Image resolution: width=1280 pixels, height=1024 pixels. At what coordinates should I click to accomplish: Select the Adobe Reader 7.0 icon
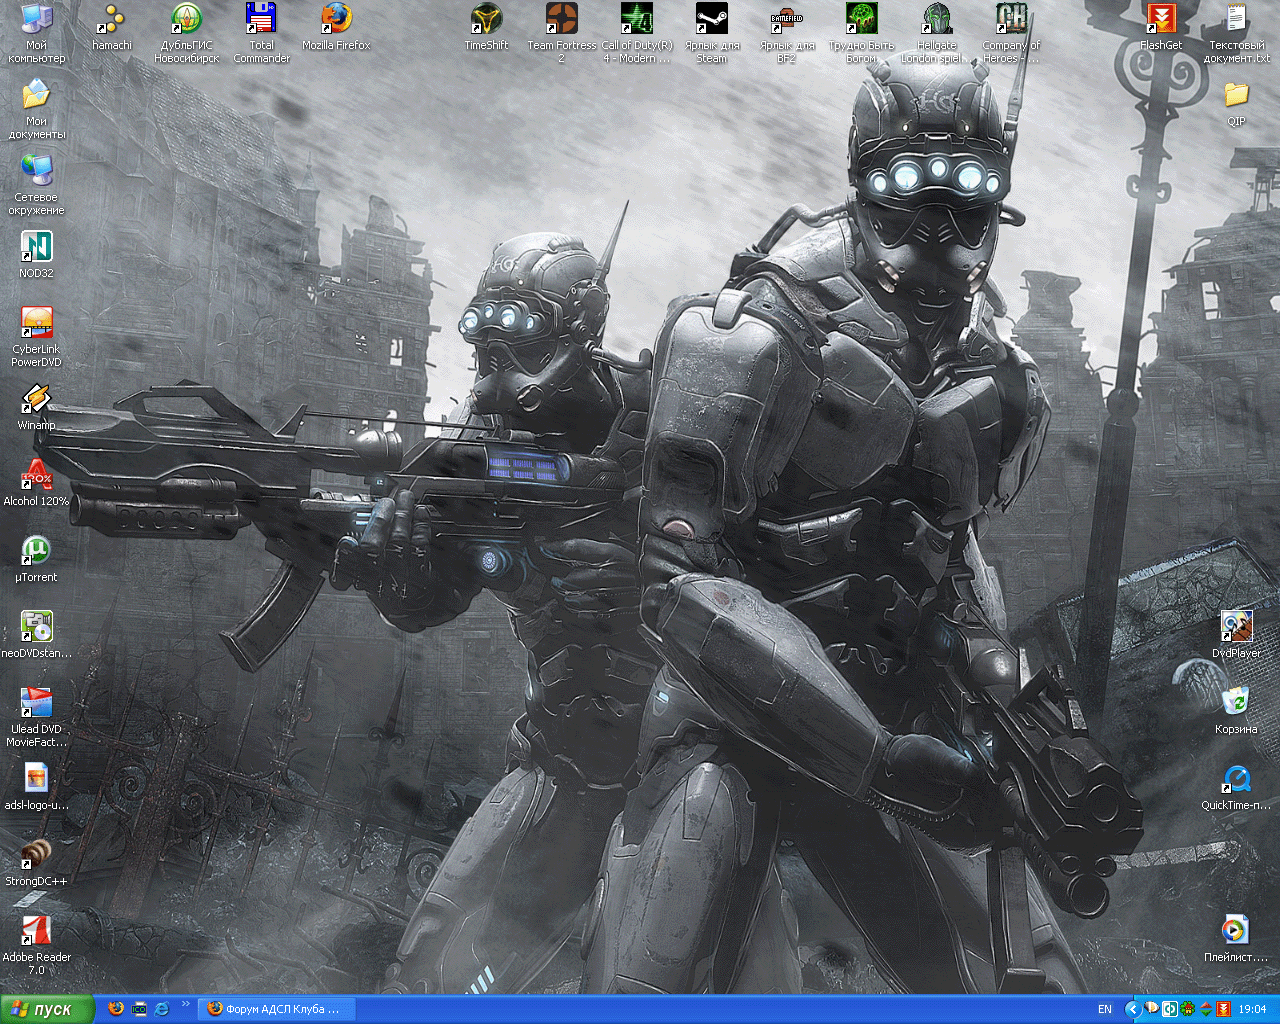[x=36, y=932]
